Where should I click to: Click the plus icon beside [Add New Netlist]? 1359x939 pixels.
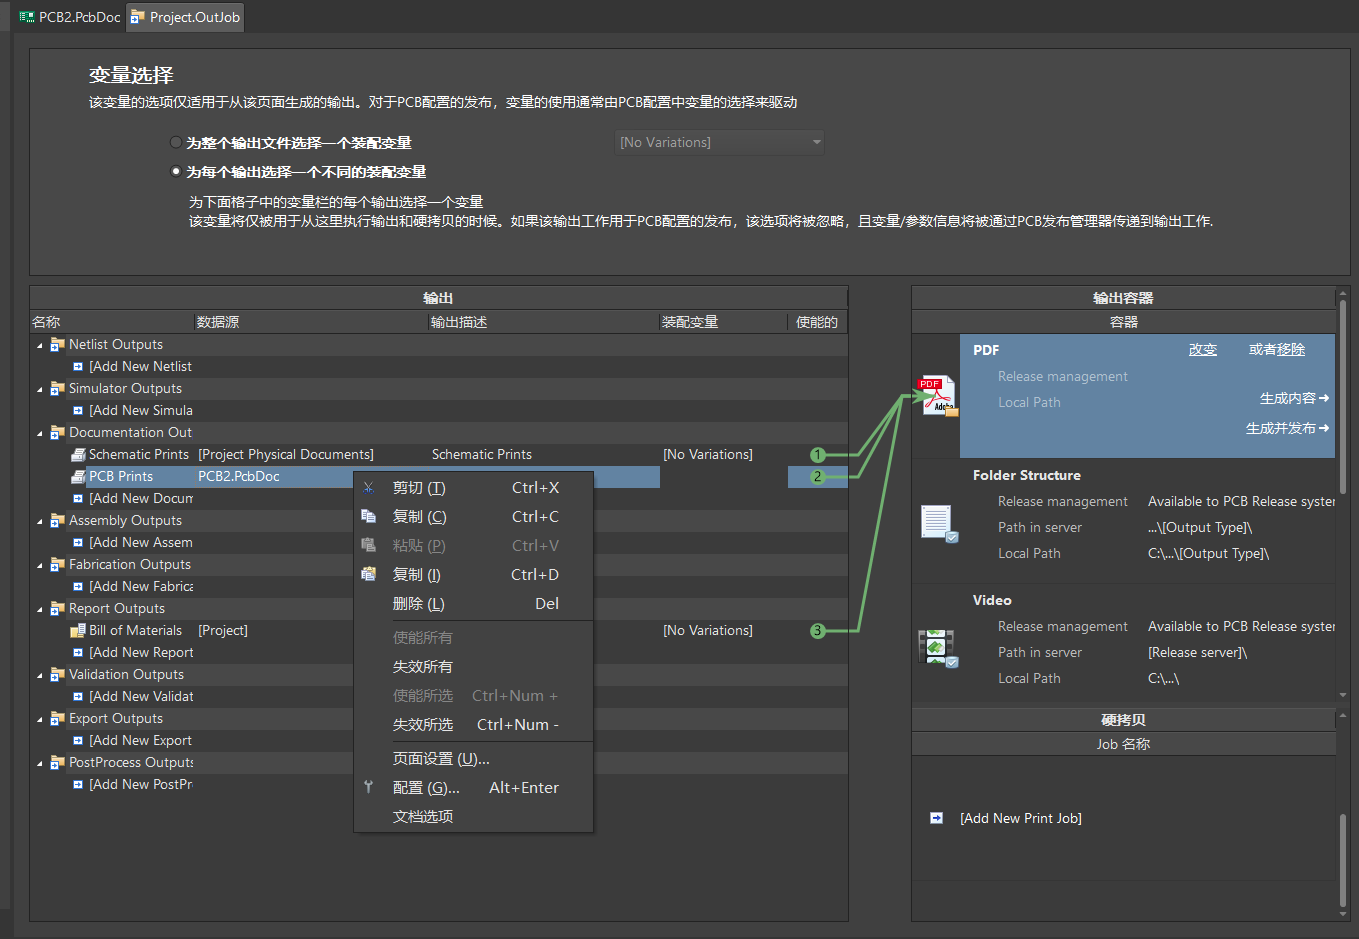79,366
